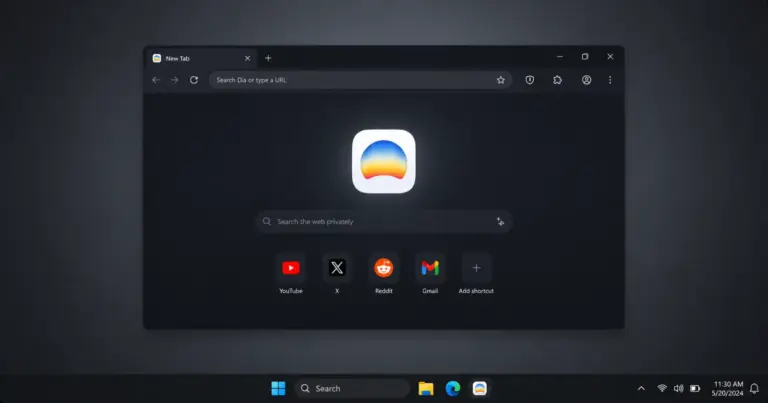This screenshot has width=768, height=403.
Task: Open the shield privacy icon
Action: pos(530,80)
